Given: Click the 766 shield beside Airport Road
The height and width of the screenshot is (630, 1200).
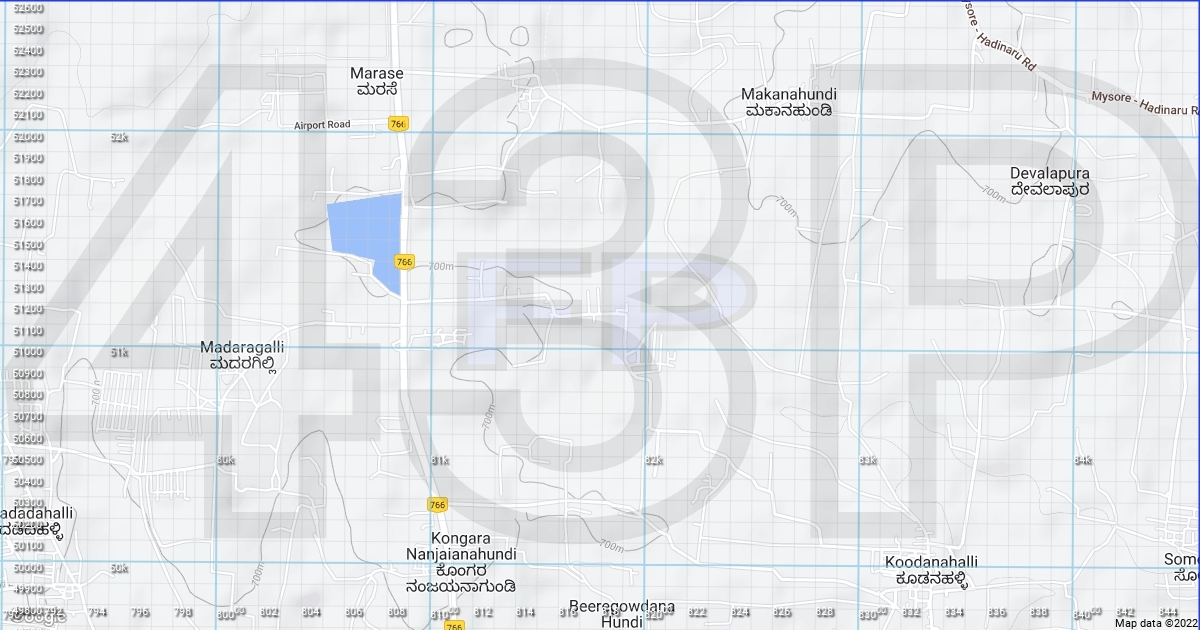Looking at the screenshot, I should tap(399, 124).
